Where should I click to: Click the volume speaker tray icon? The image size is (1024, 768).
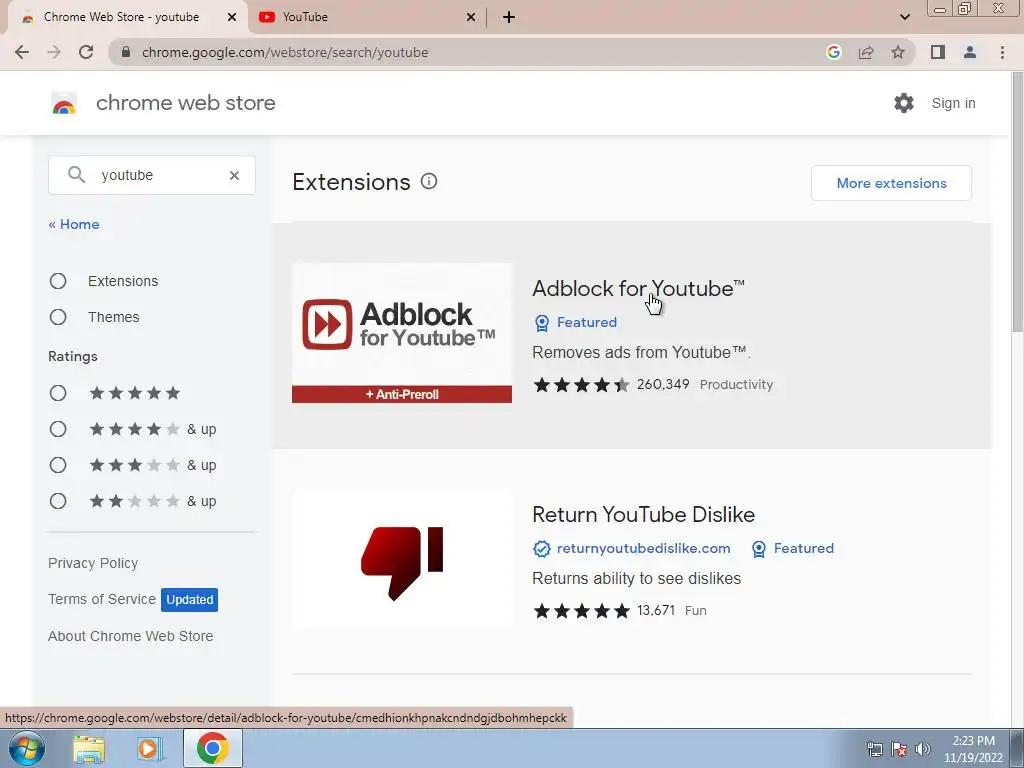pyautogui.click(x=923, y=749)
